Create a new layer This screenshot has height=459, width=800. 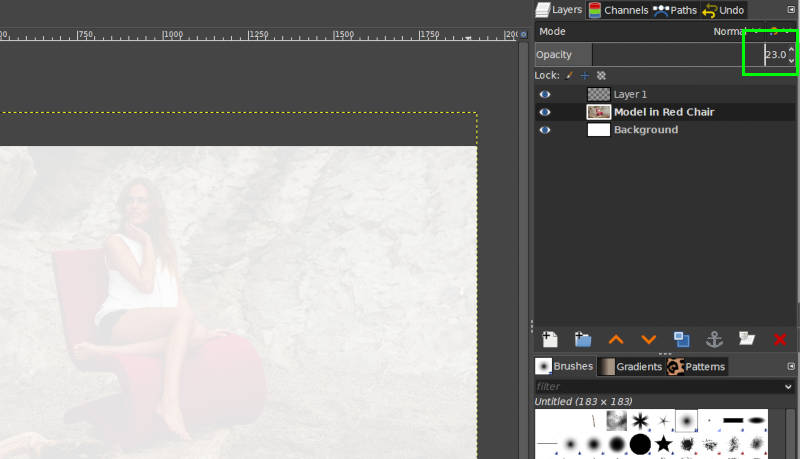tap(549, 339)
